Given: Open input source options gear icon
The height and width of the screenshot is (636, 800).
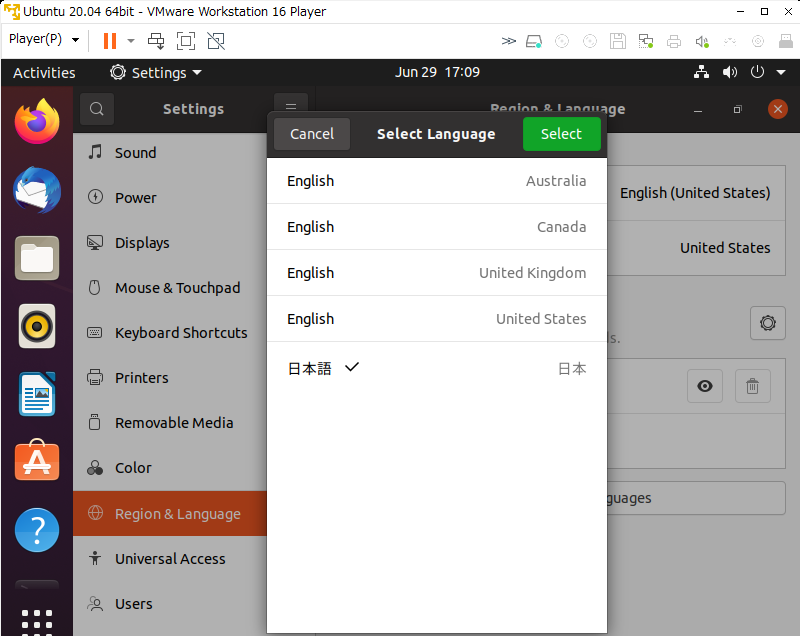Looking at the screenshot, I should [x=767, y=323].
